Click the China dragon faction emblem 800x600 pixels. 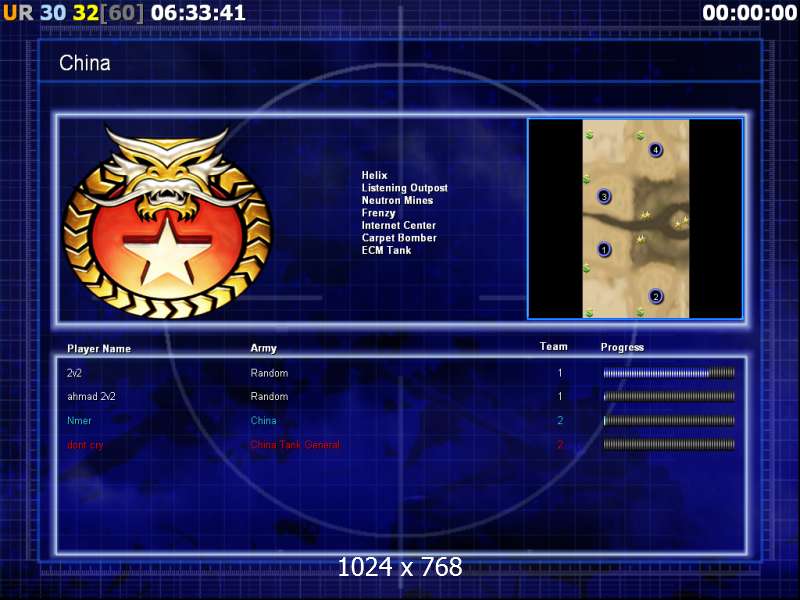point(167,223)
